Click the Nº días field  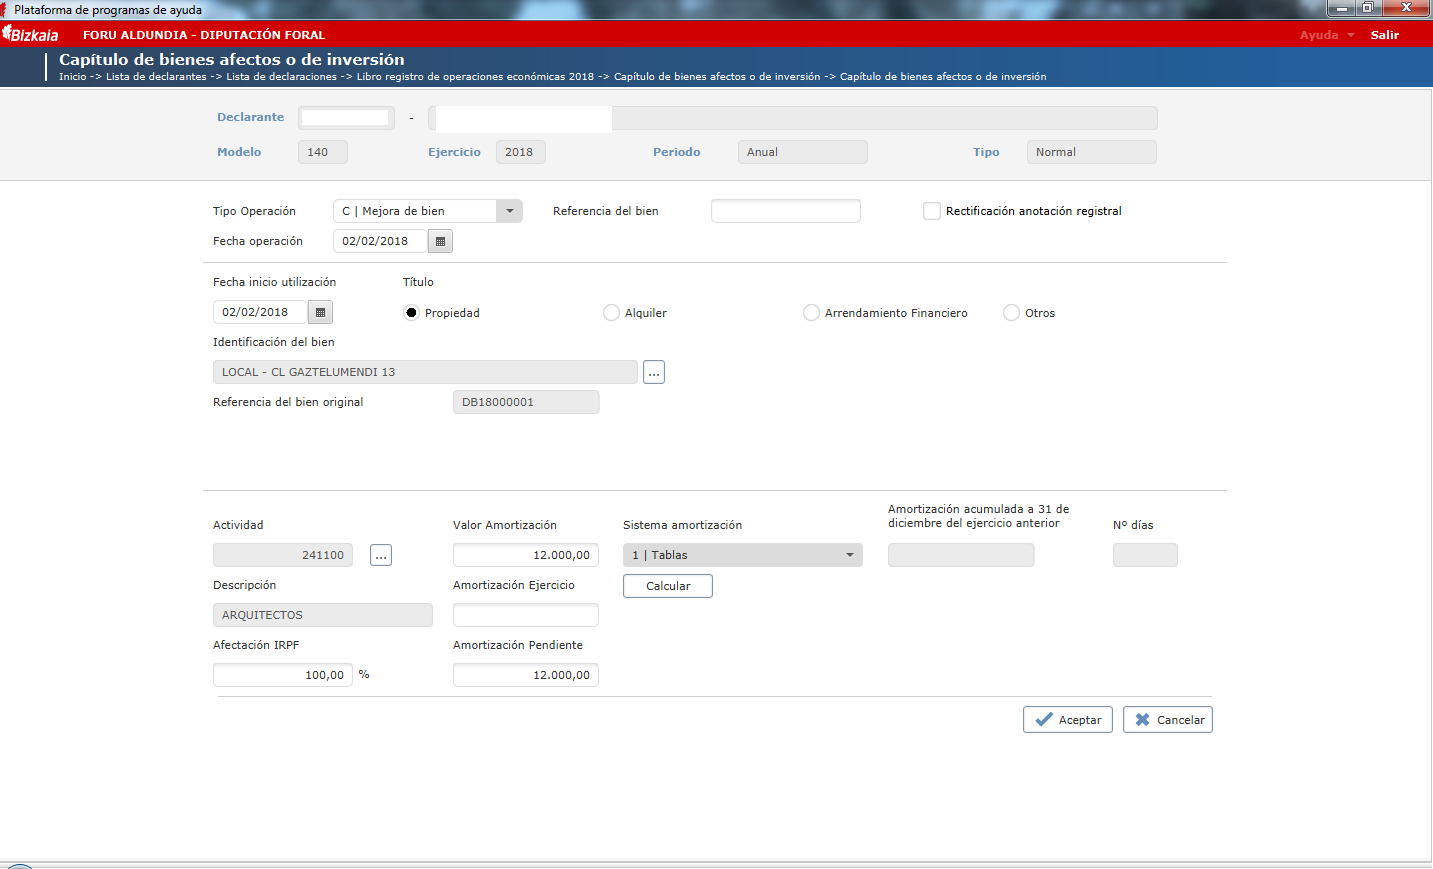pos(1145,555)
